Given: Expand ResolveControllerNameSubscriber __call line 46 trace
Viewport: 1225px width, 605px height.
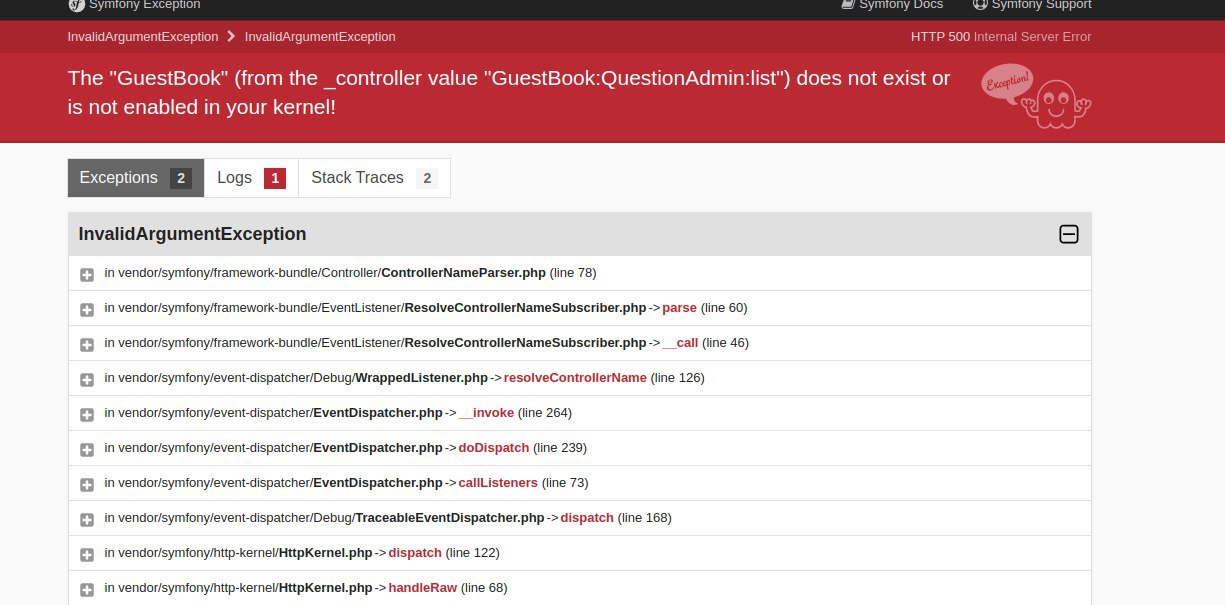Looking at the screenshot, I should 87,344.
